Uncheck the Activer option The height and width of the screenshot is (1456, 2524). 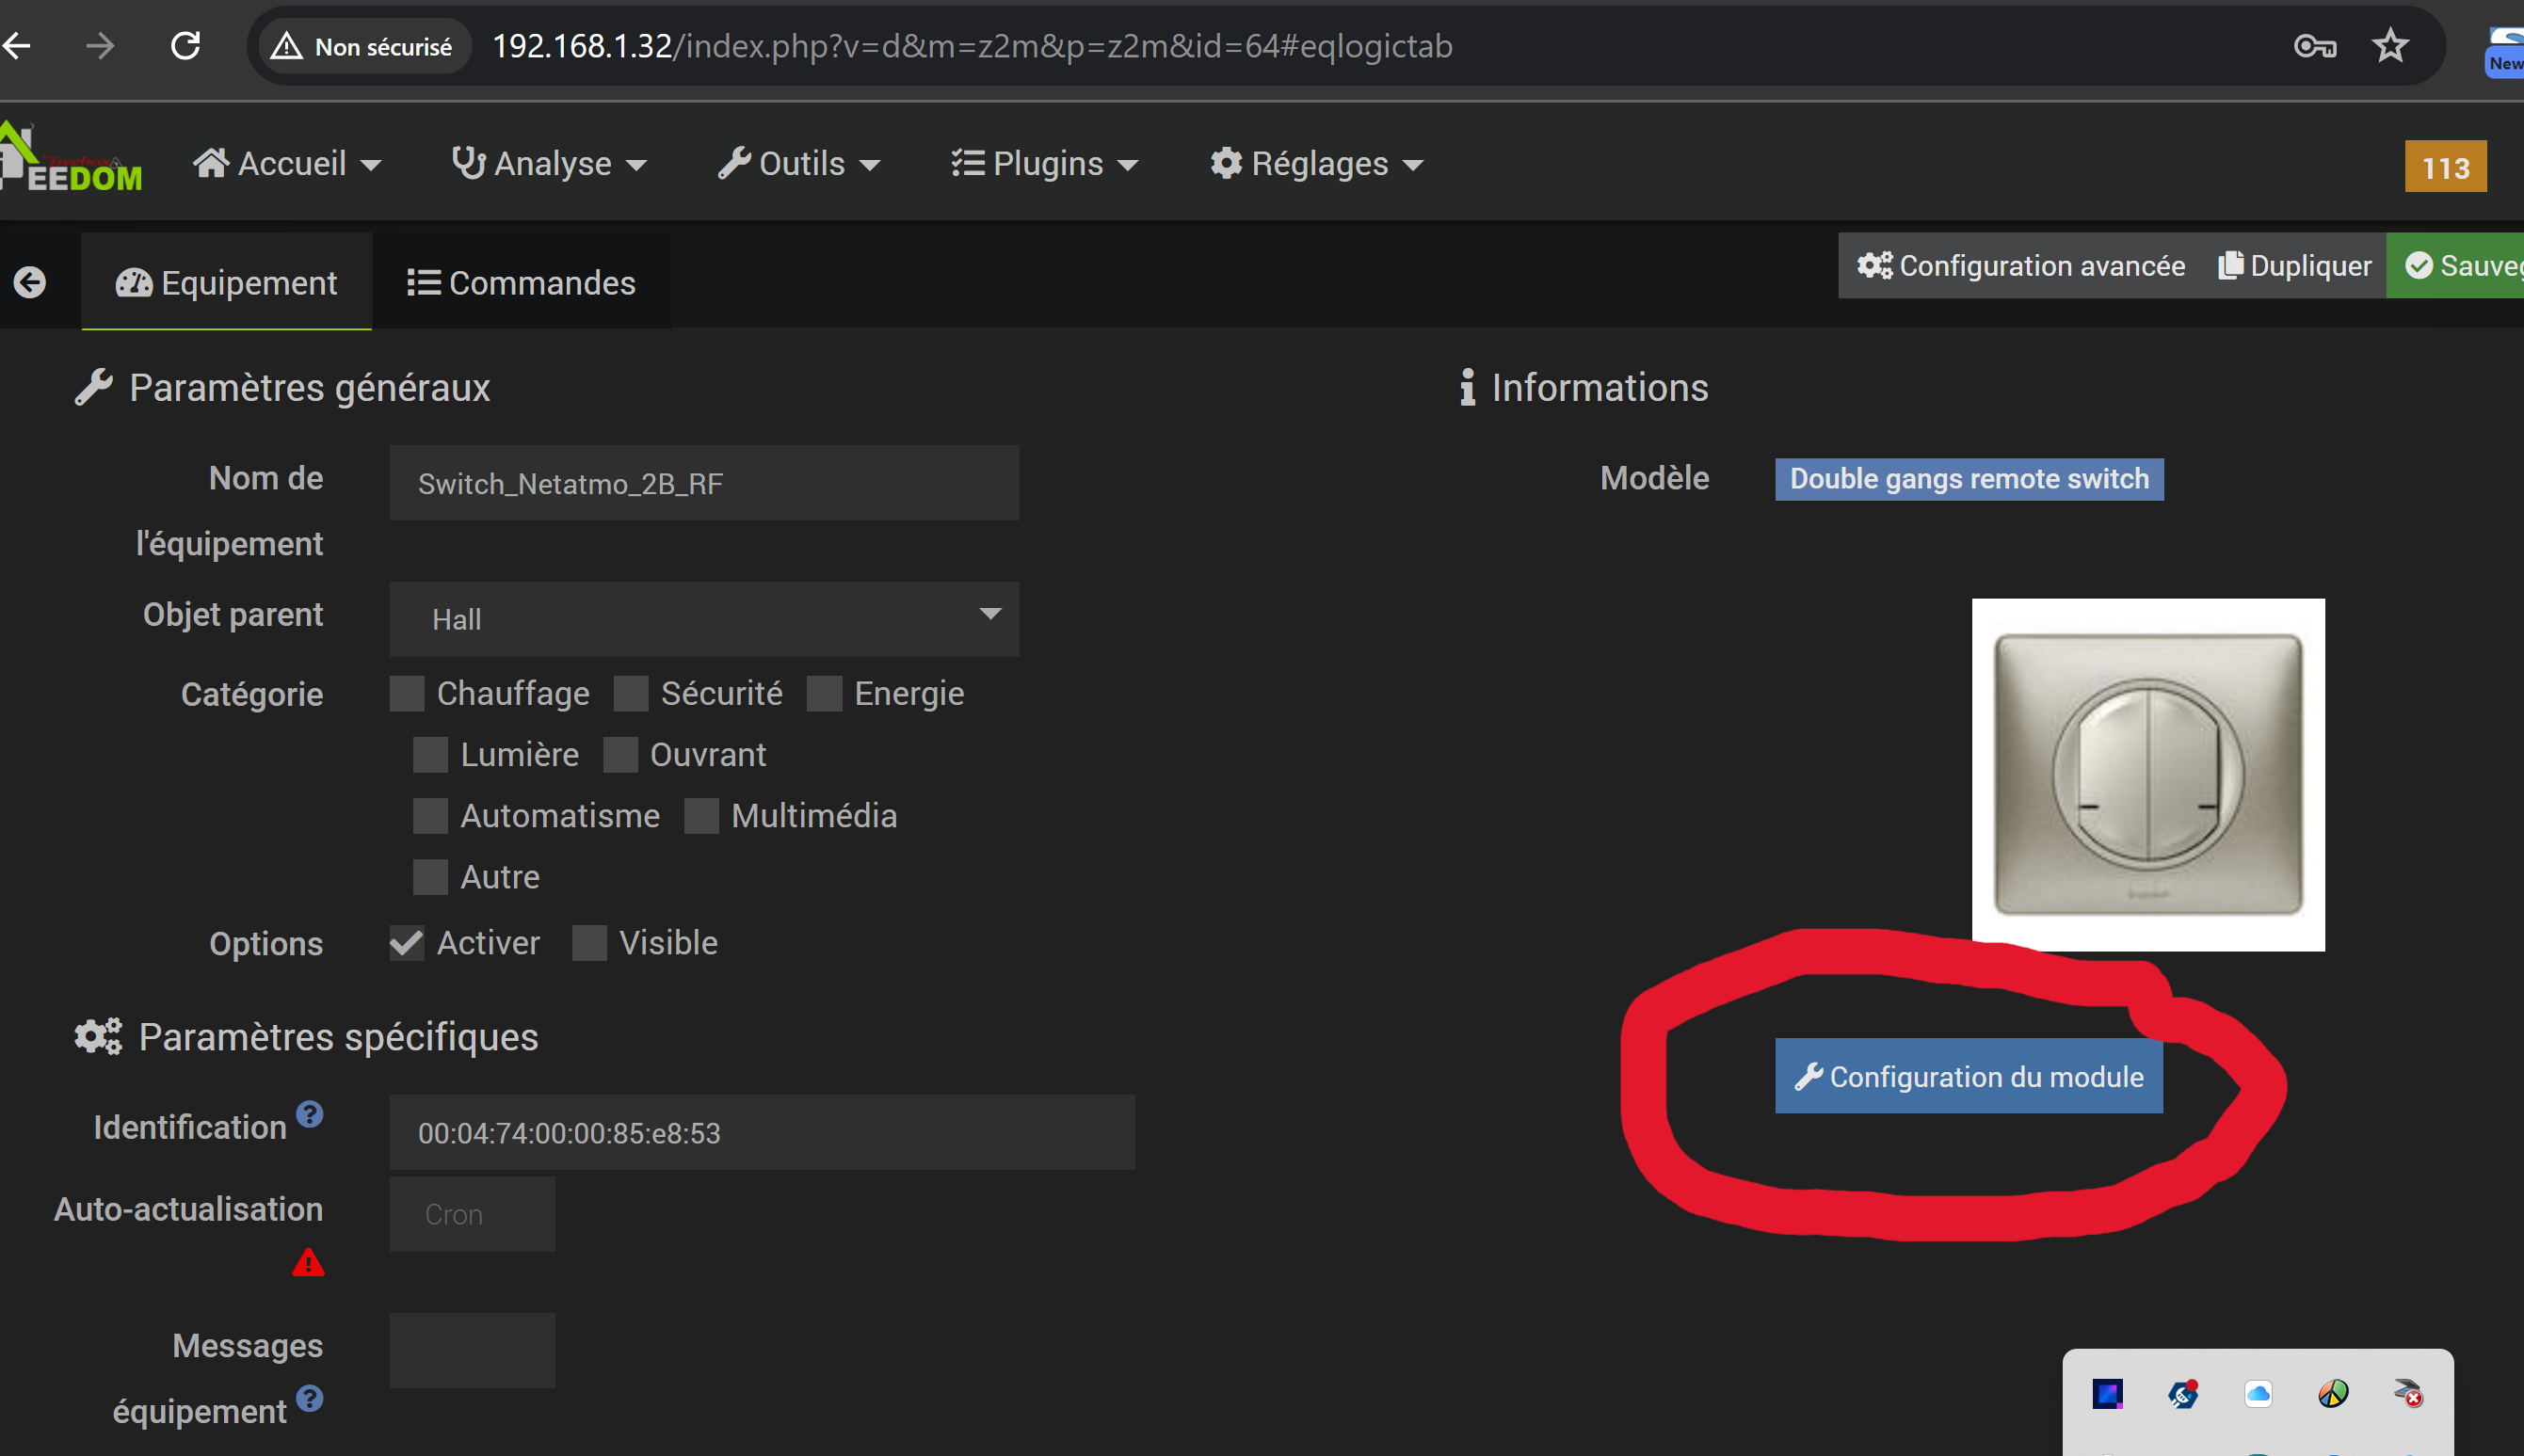(407, 943)
